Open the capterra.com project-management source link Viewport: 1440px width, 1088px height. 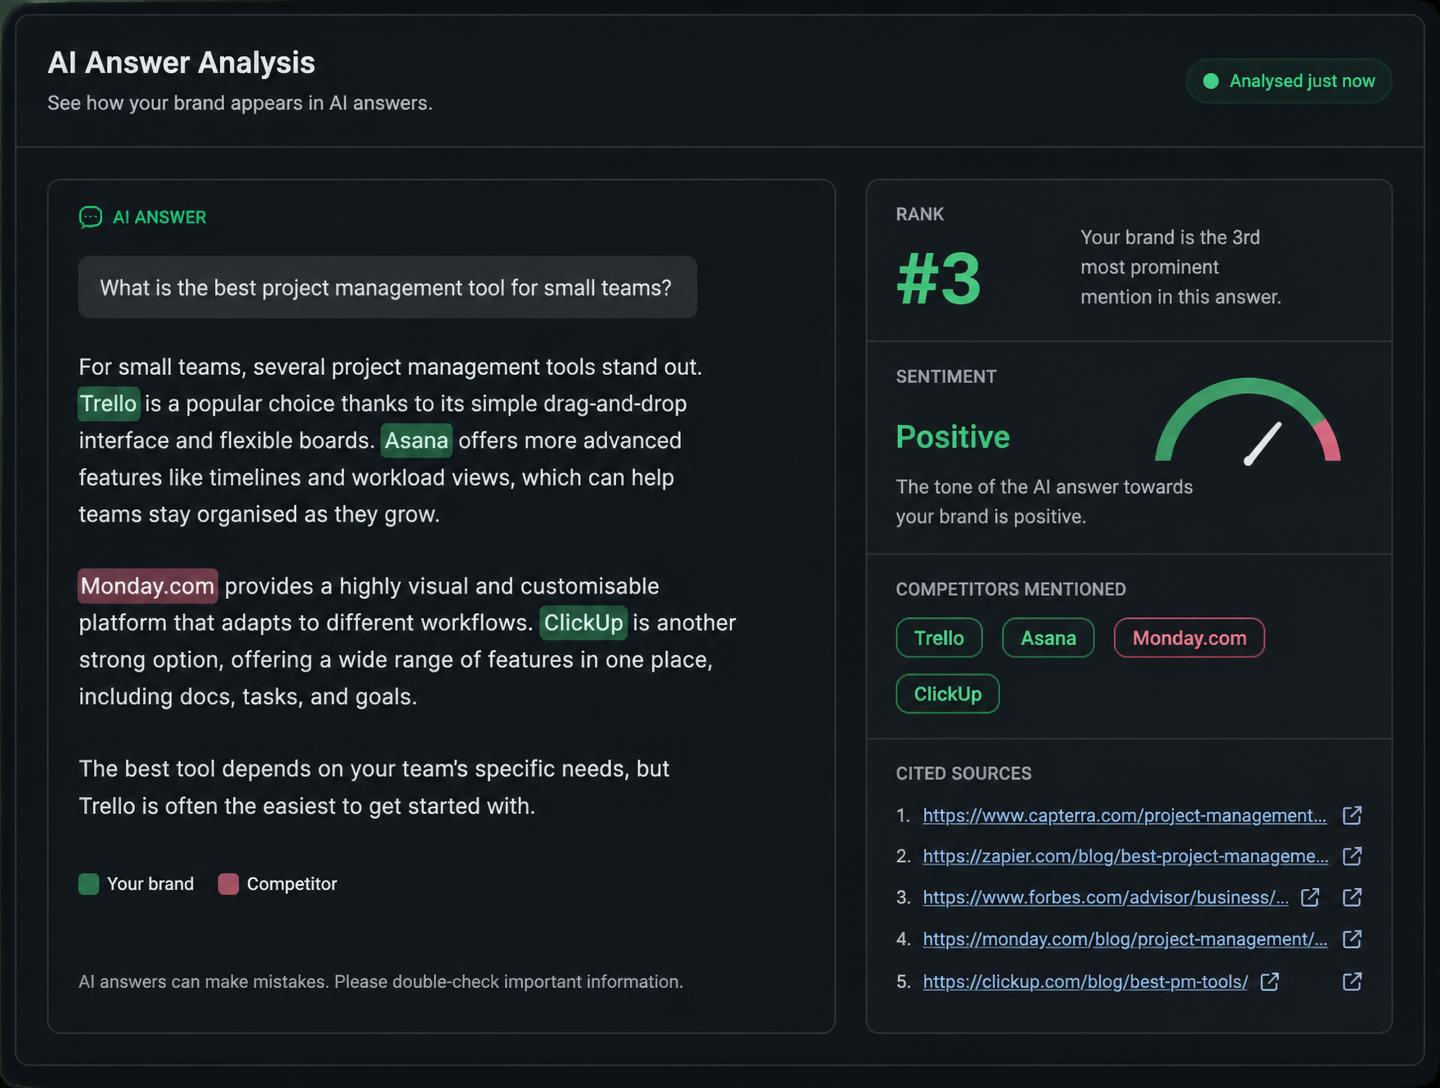point(1125,815)
